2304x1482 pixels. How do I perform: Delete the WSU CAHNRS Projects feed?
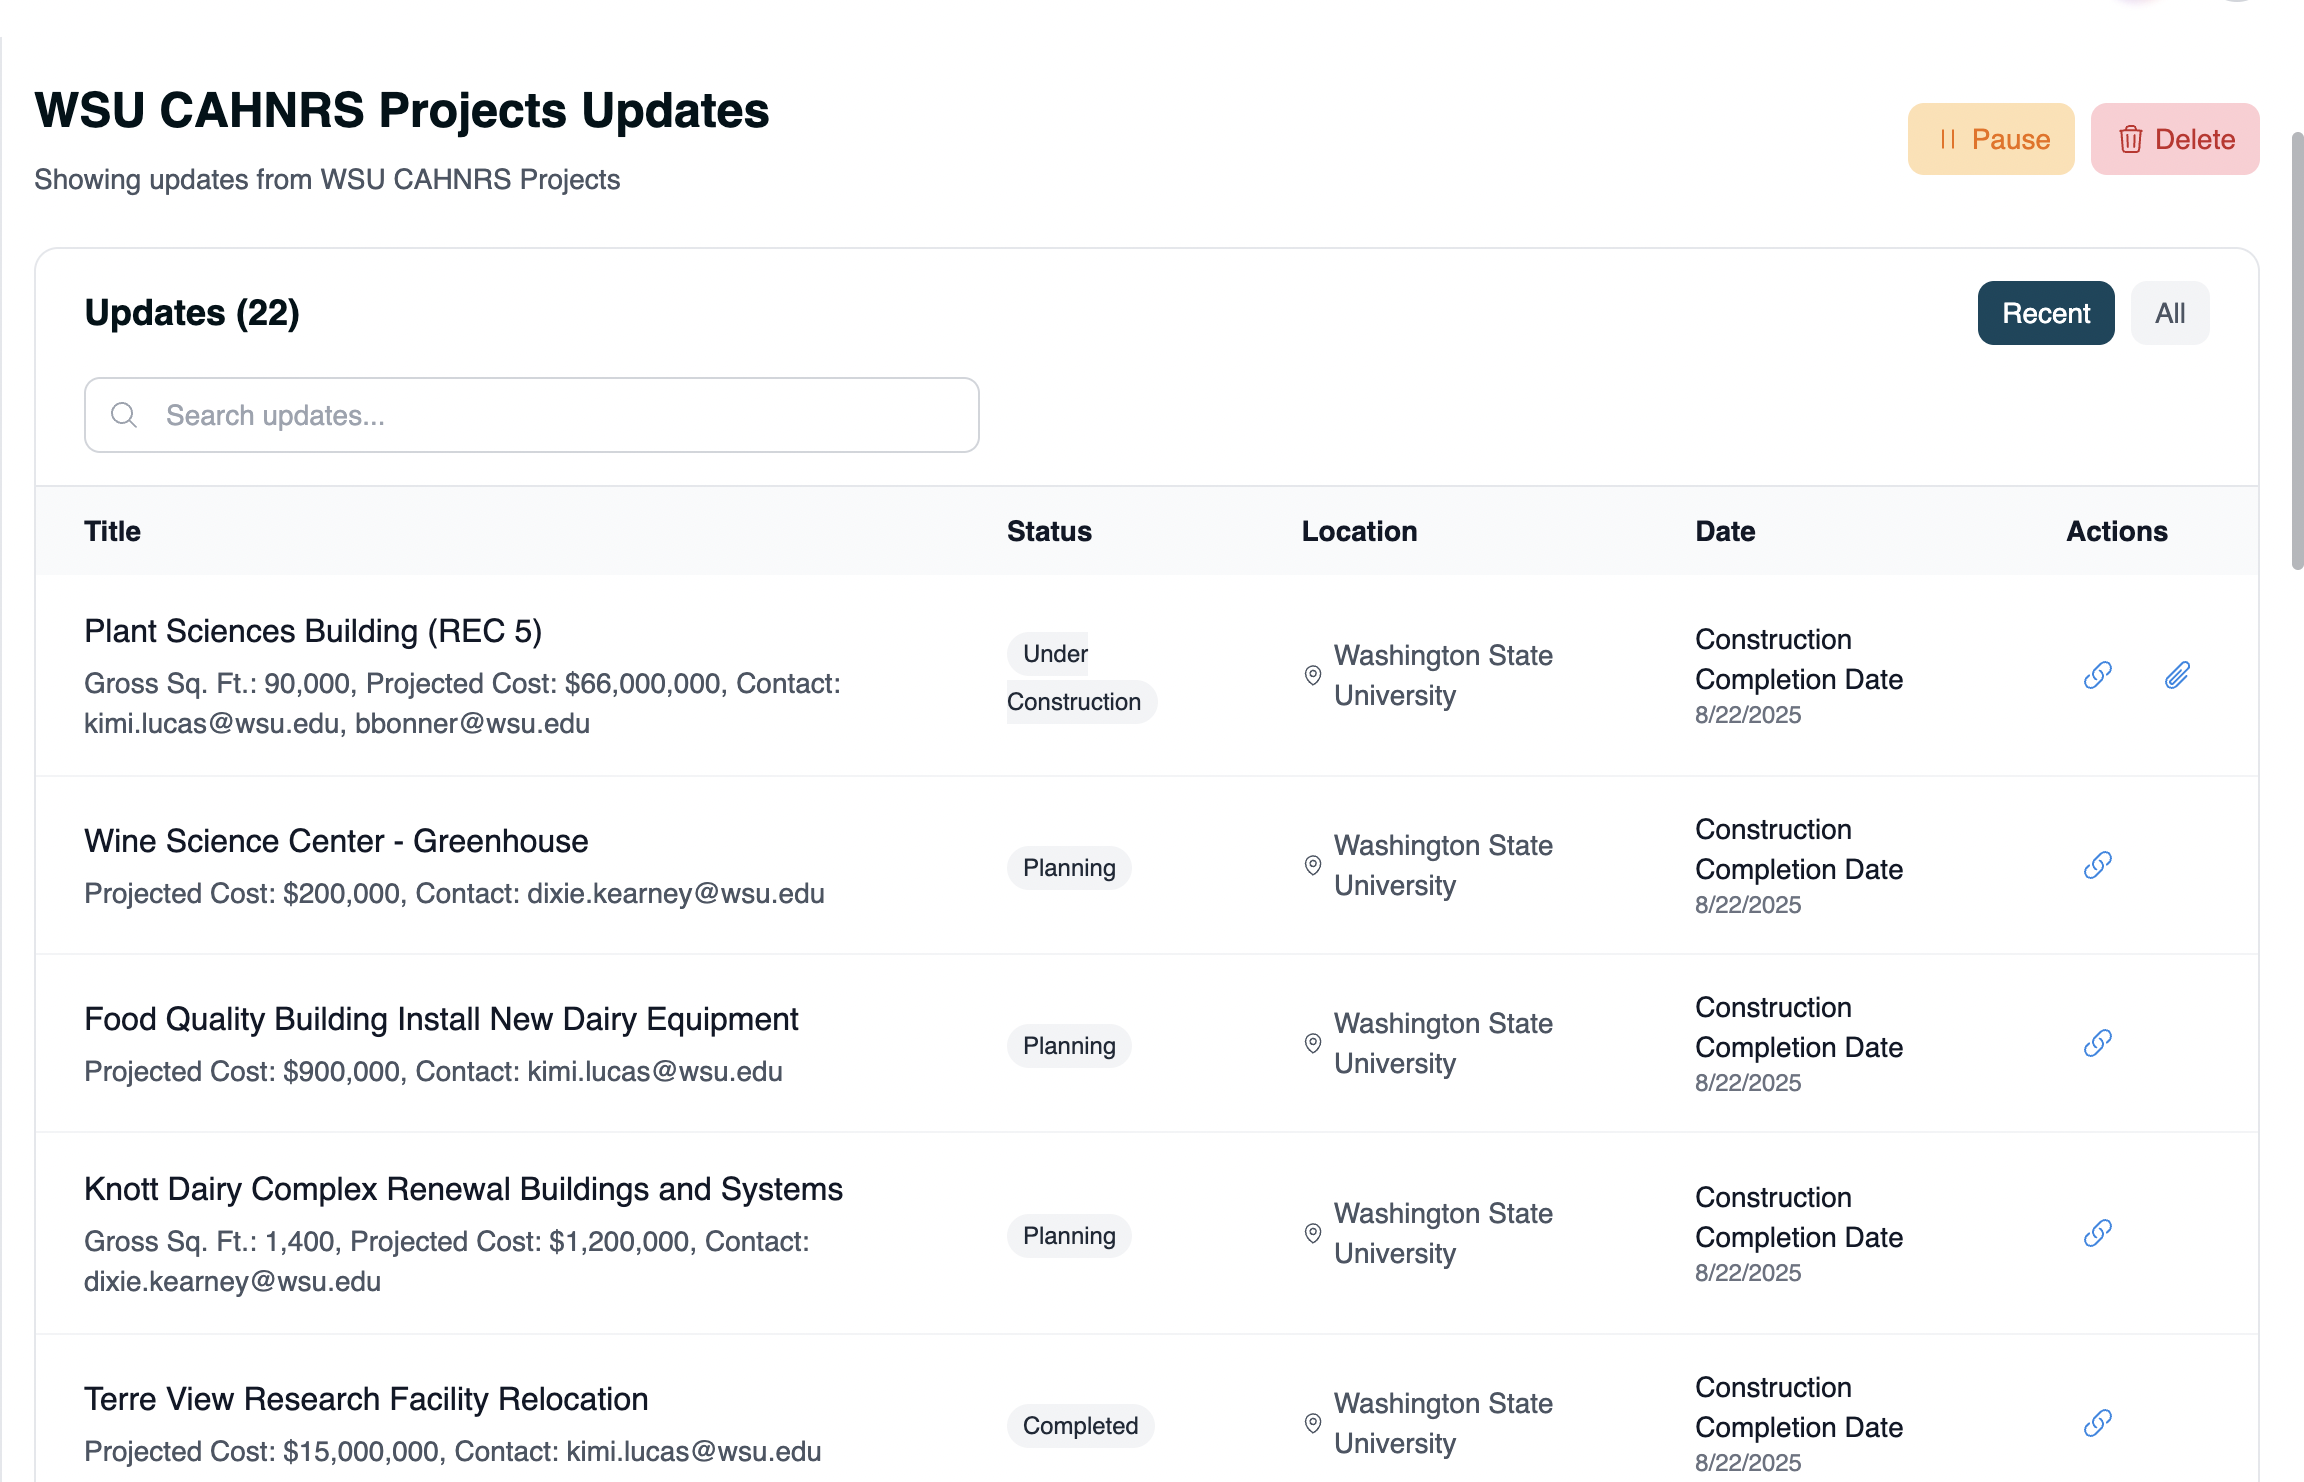point(2175,139)
